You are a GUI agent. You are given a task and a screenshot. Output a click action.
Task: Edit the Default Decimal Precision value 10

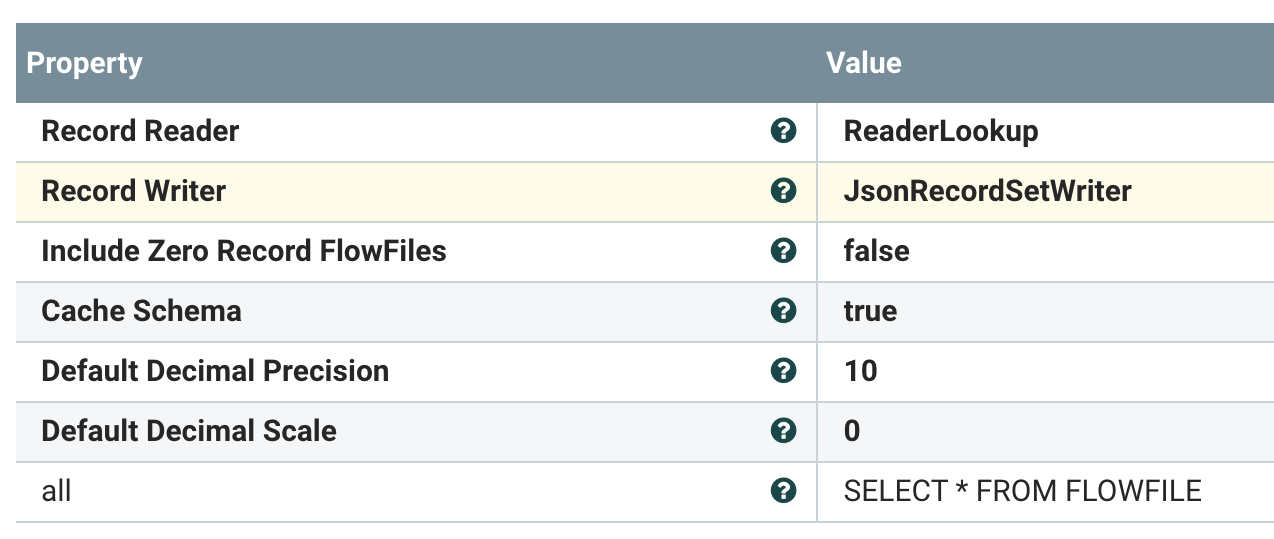(x=860, y=371)
